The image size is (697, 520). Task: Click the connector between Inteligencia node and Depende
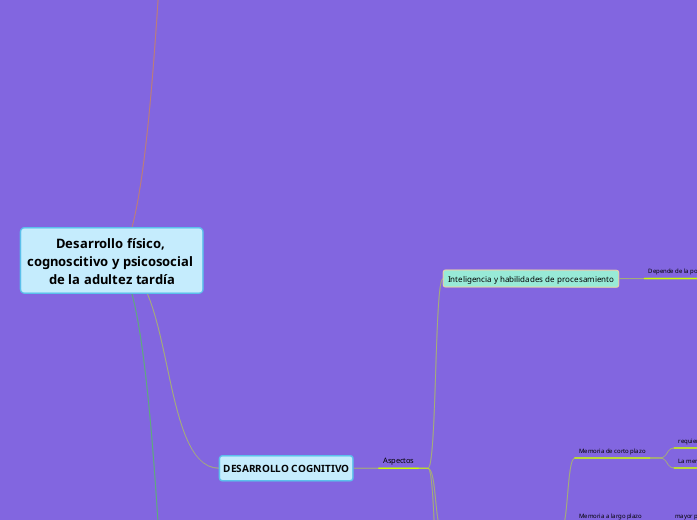coord(632,279)
